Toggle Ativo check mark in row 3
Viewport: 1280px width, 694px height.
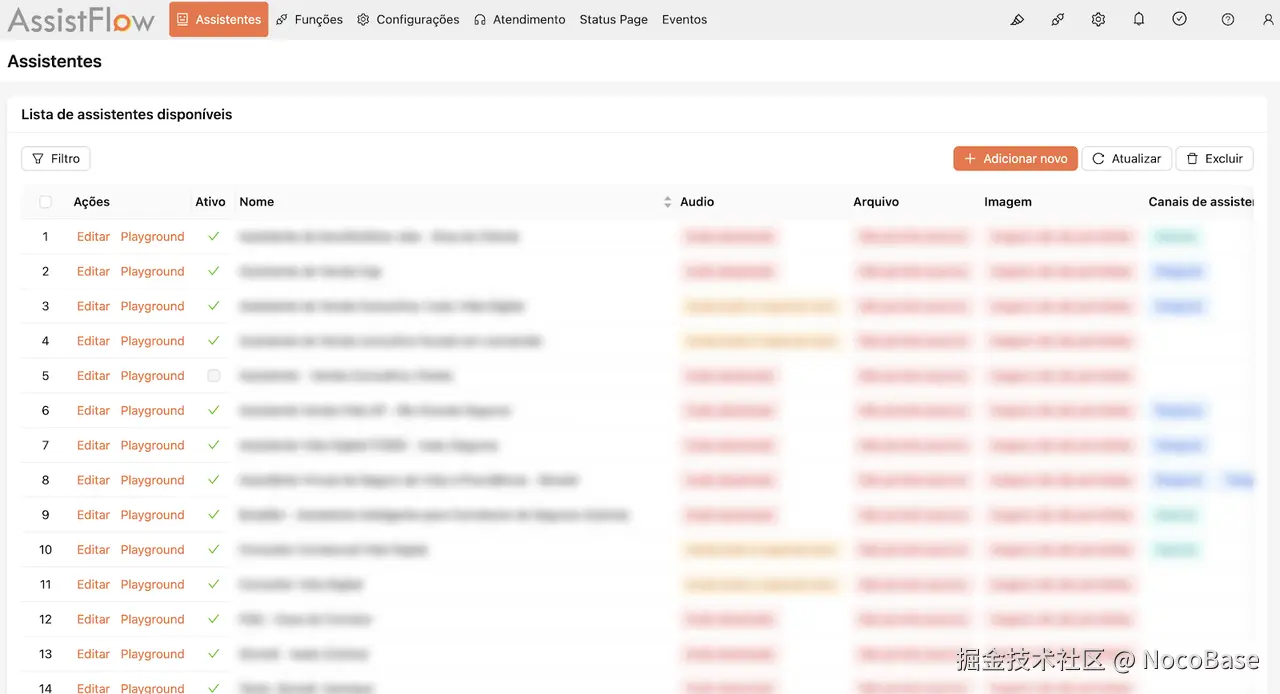[x=213, y=306]
